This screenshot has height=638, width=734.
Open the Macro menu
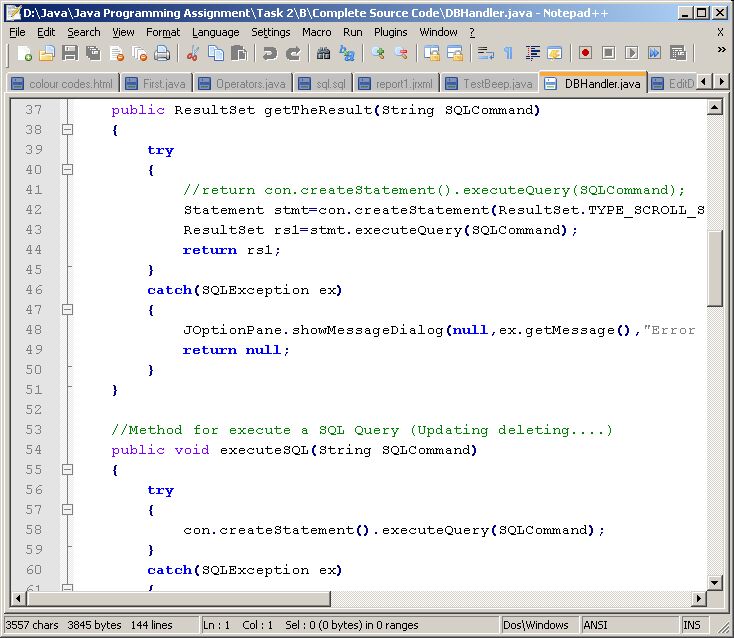pyautogui.click(x=316, y=32)
